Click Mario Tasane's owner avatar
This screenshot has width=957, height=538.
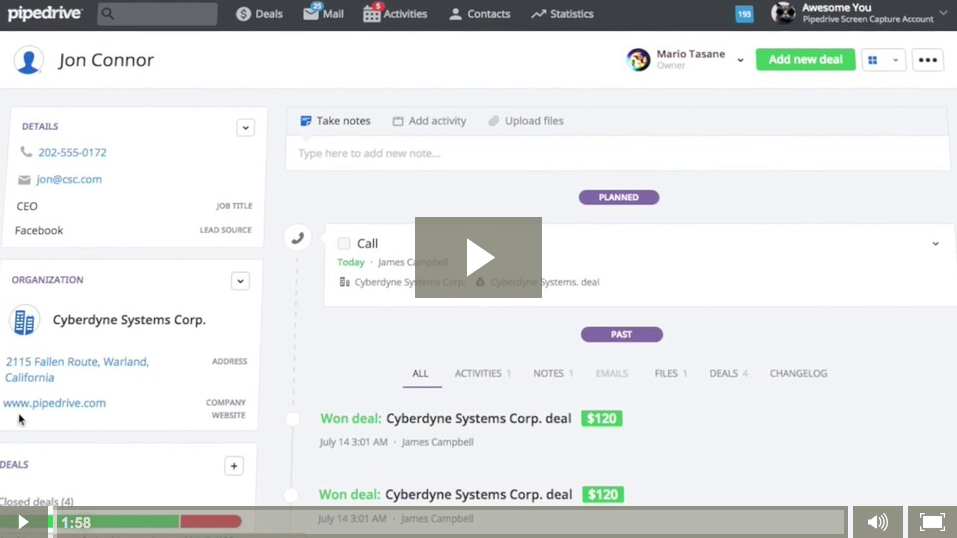point(638,60)
